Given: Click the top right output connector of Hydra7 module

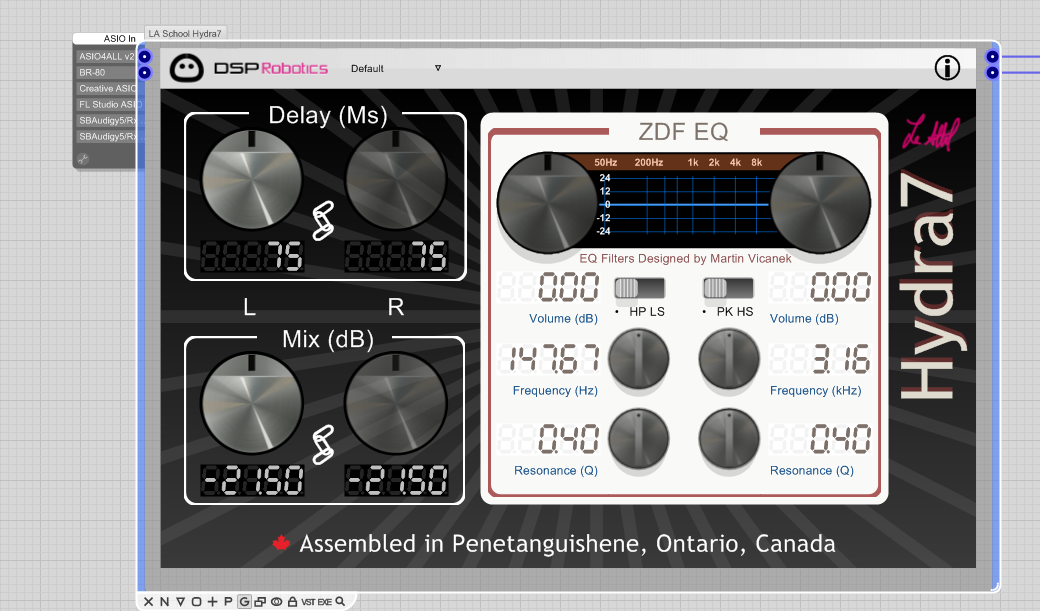Looking at the screenshot, I should 992,56.
